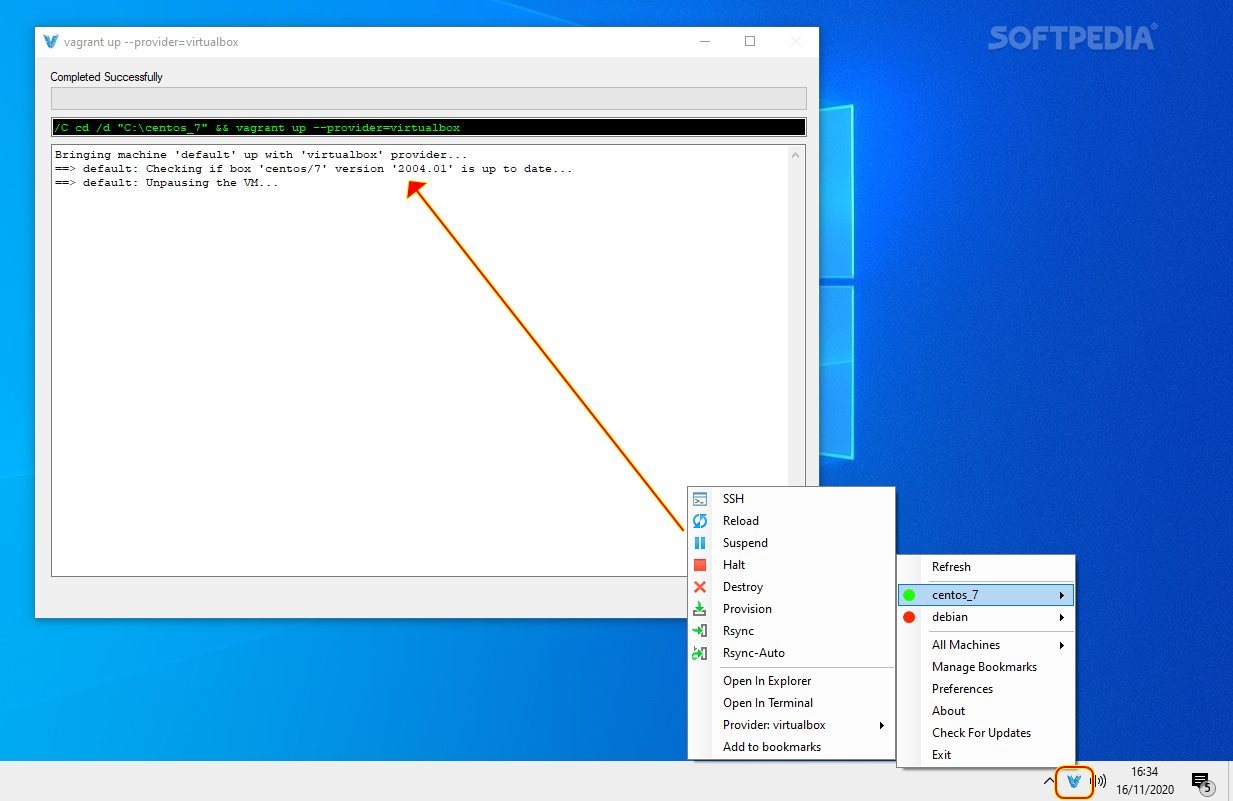The width and height of the screenshot is (1233, 801).
Task: Choose Exit in tray menu
Action: 985,755
